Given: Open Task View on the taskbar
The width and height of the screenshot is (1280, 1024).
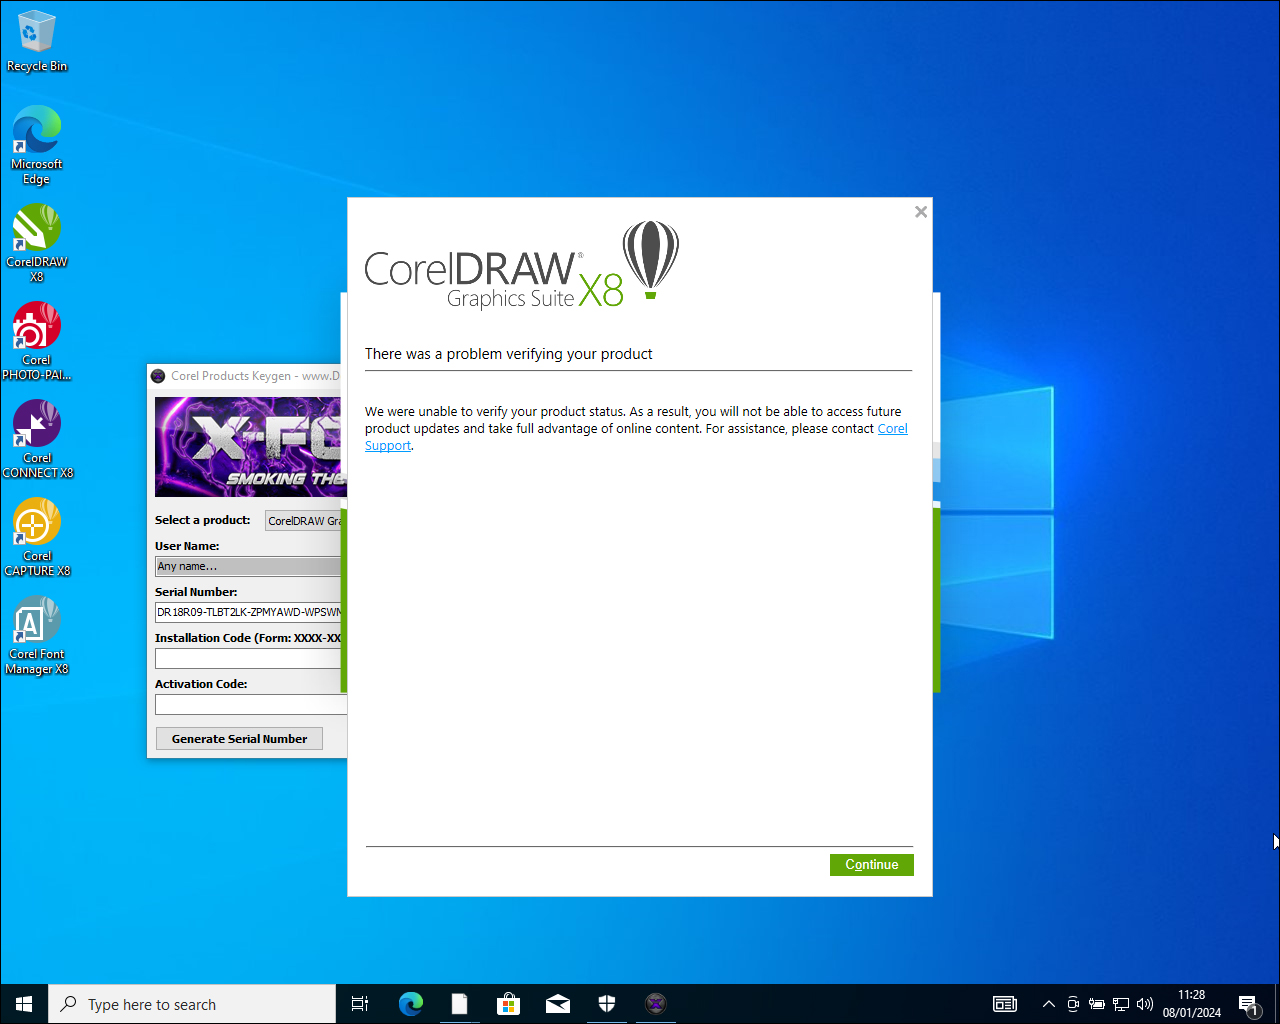Looking at the screenshot, I should click(360, 1003).
